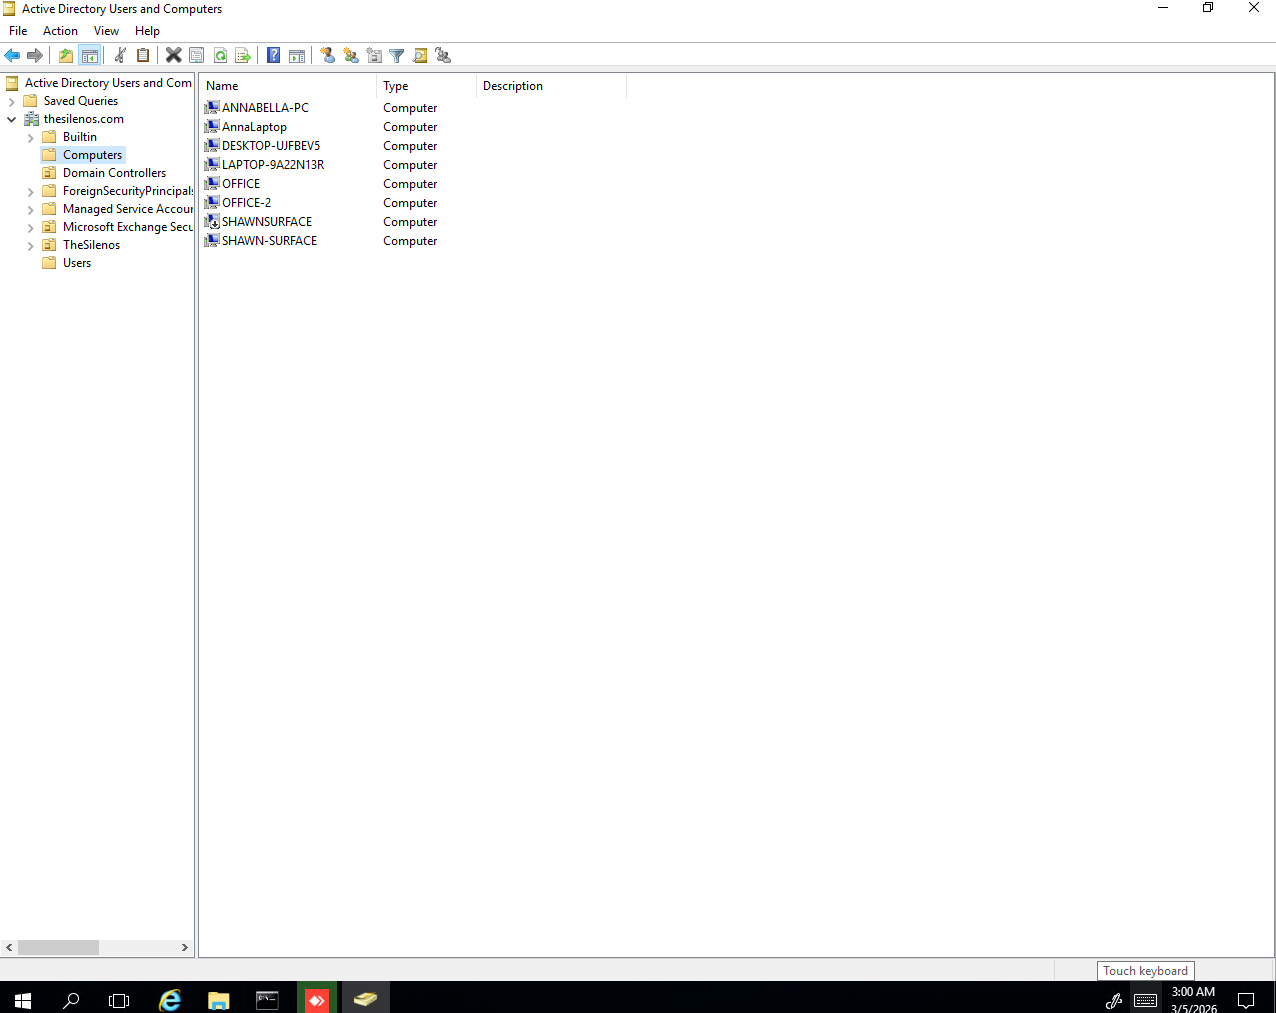Select thesilenos.com in the tree

coord(84,119)
